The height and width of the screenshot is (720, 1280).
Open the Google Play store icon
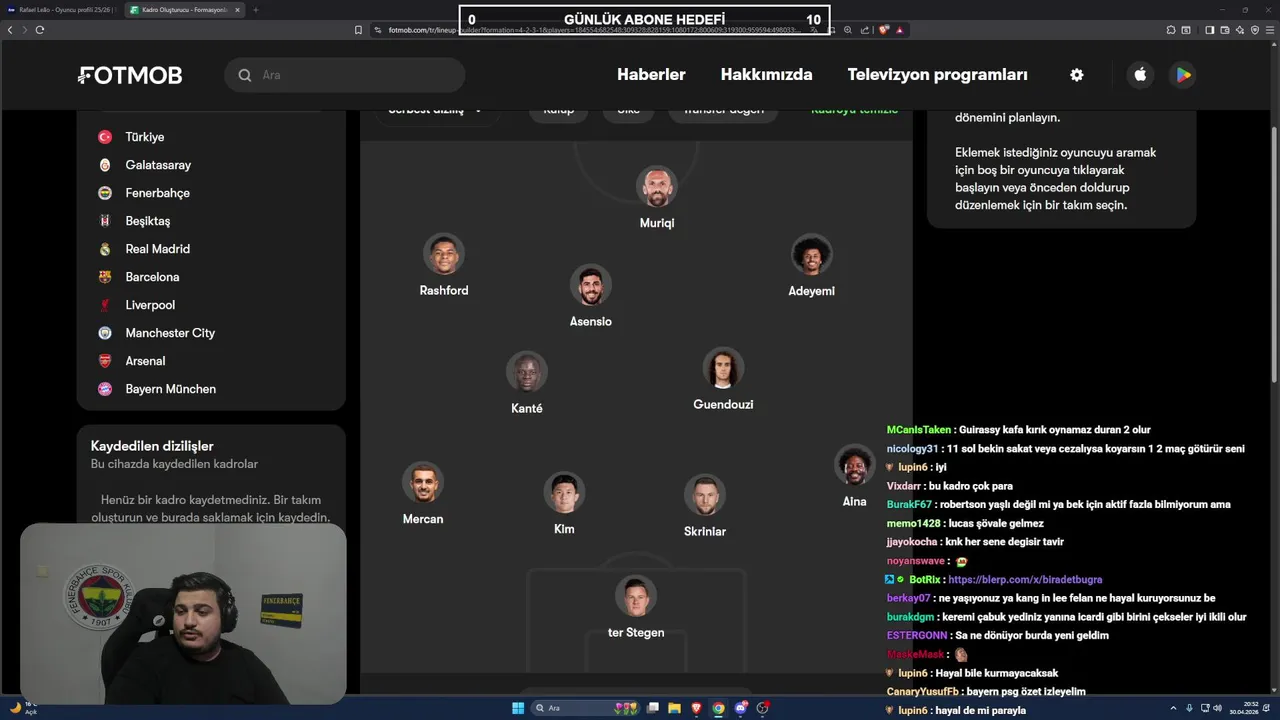(1183, 75)
